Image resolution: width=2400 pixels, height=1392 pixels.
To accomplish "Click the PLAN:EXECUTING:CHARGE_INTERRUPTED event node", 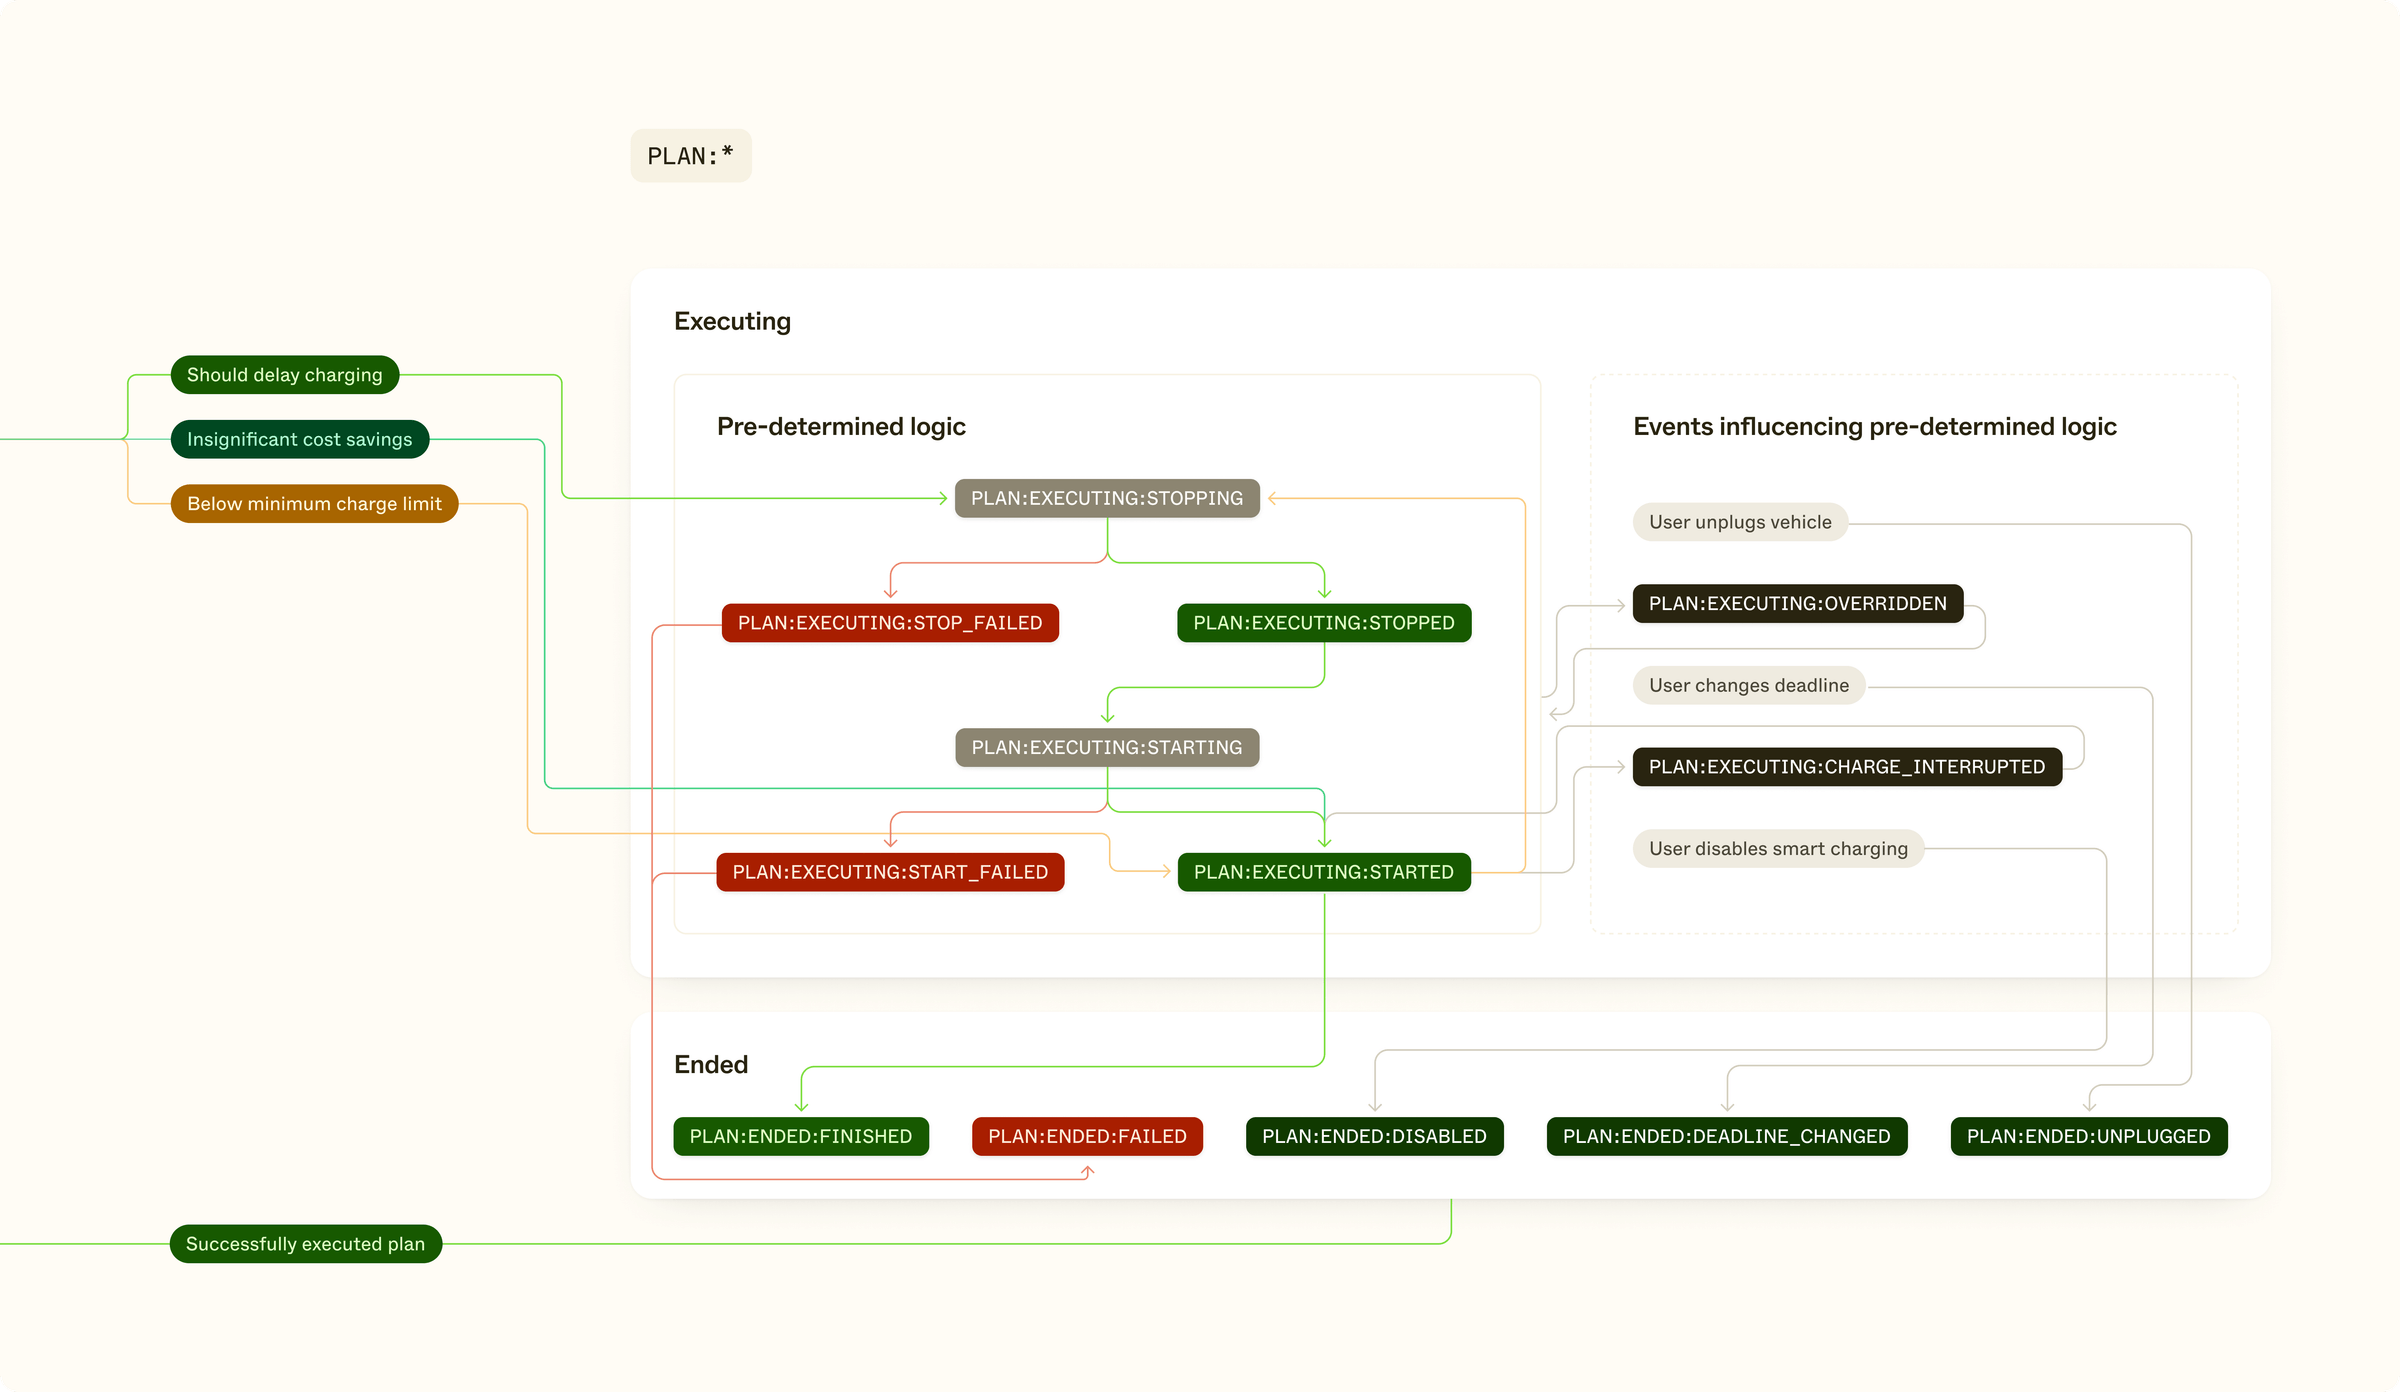I will [x=1845, y=766].
